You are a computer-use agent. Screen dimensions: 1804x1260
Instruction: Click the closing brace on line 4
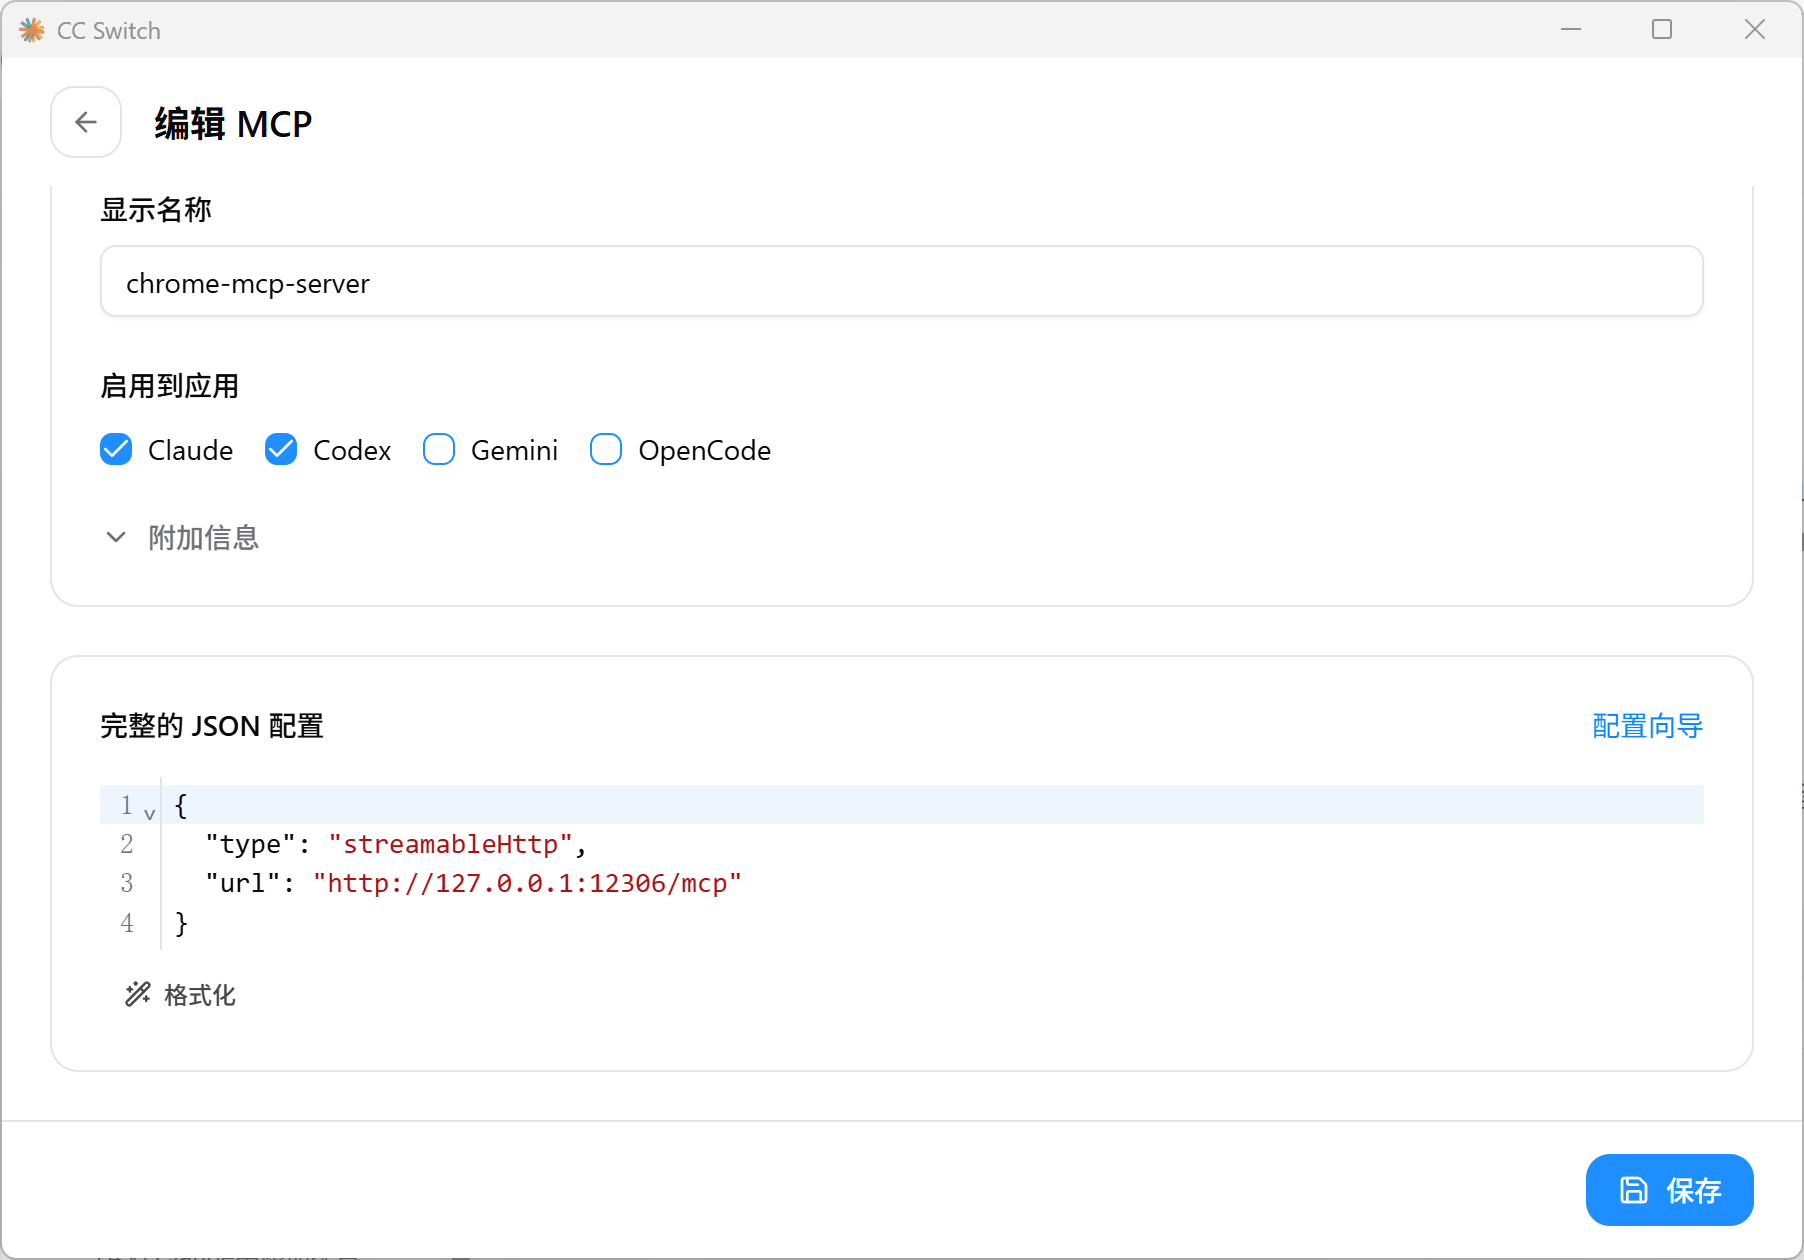coord(181,923)
